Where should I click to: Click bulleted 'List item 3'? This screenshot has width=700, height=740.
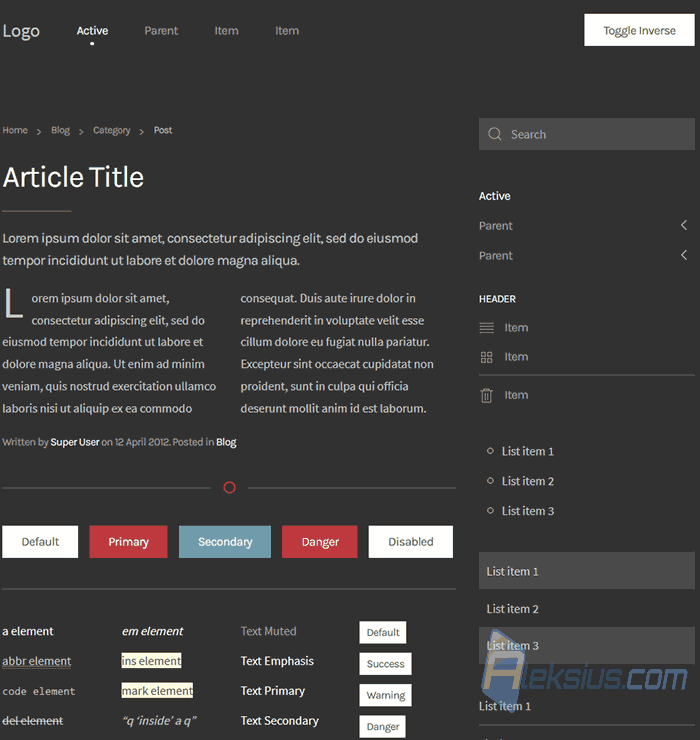pyautogui.click(x=528, y=511)
